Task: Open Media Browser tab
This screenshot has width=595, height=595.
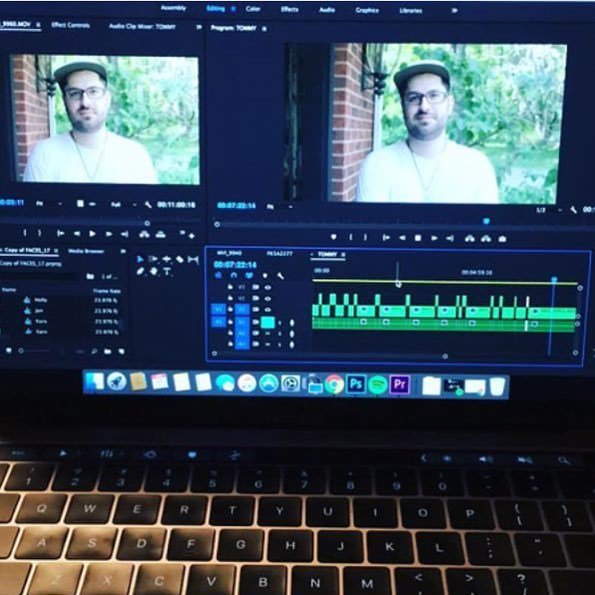Action: point(86,251)
